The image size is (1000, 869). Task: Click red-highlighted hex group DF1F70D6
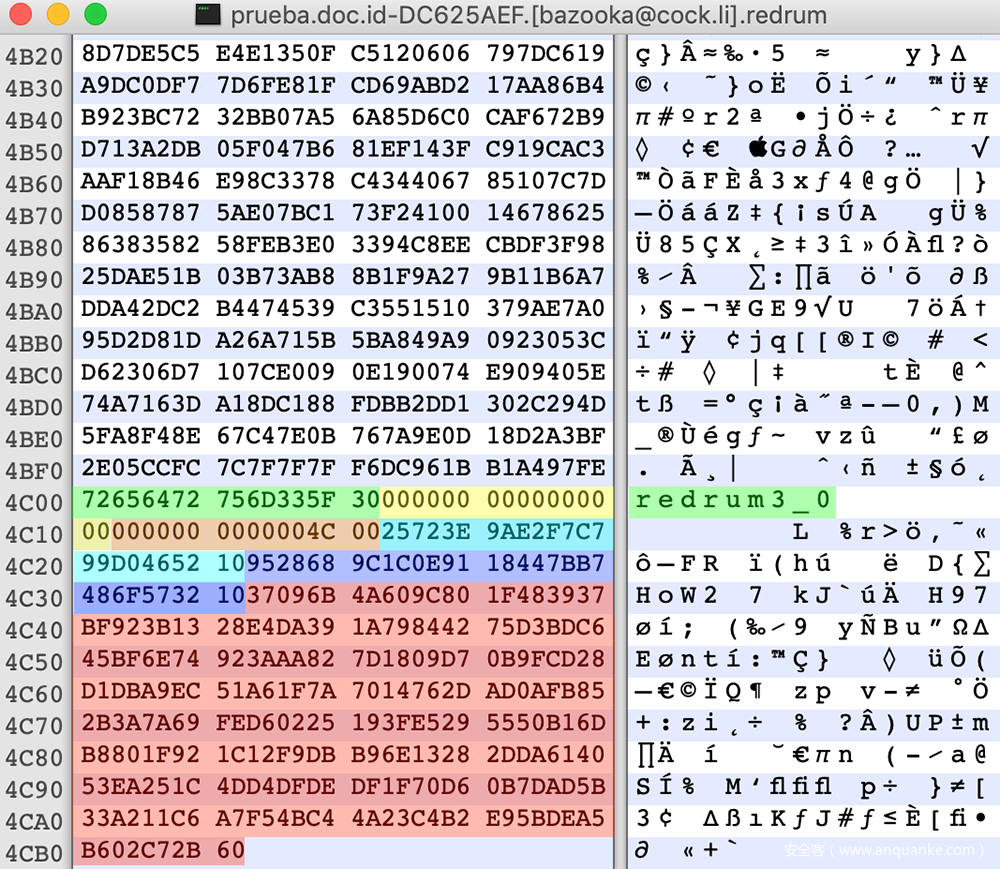point(410,787)
